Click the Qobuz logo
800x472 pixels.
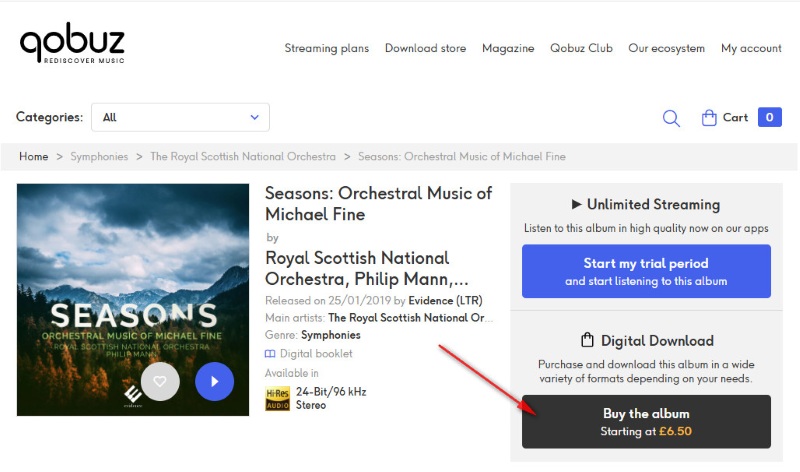pyautogui.click(x=72, y=45)
